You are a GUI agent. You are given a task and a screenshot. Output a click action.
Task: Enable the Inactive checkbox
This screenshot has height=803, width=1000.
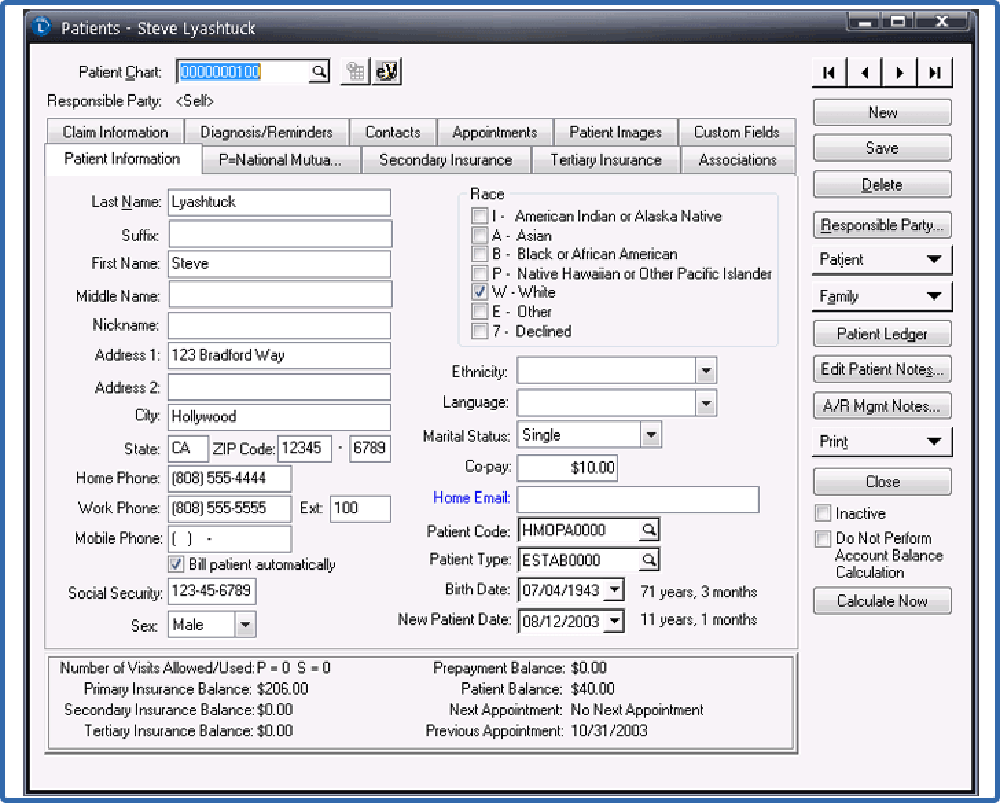coord(822,513)
